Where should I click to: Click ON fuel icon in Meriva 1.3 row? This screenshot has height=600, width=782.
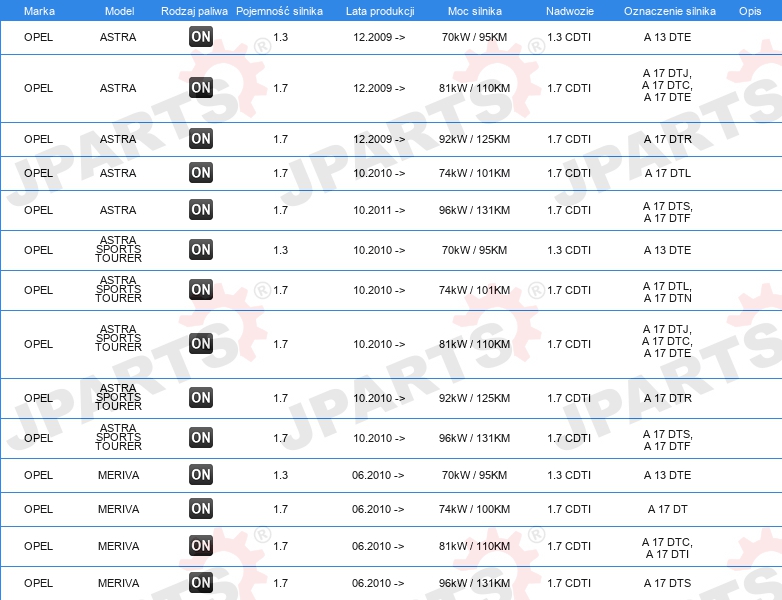(201, 474)
